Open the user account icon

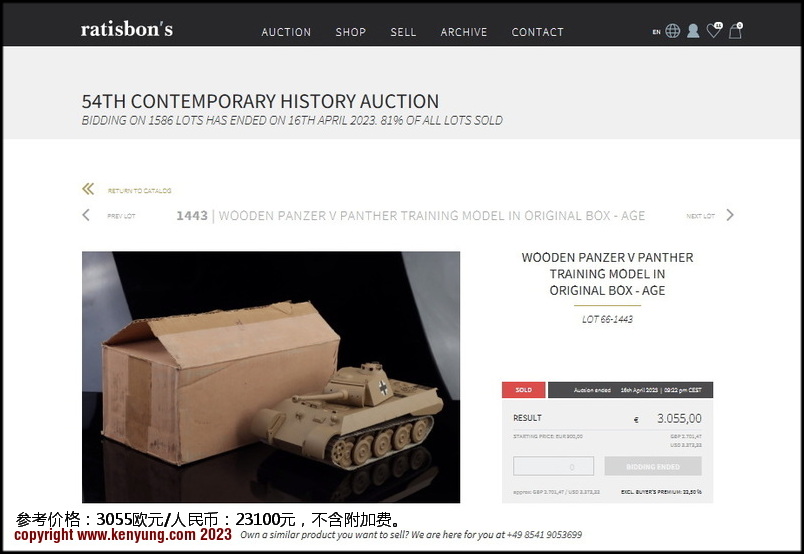coord(693,31)
